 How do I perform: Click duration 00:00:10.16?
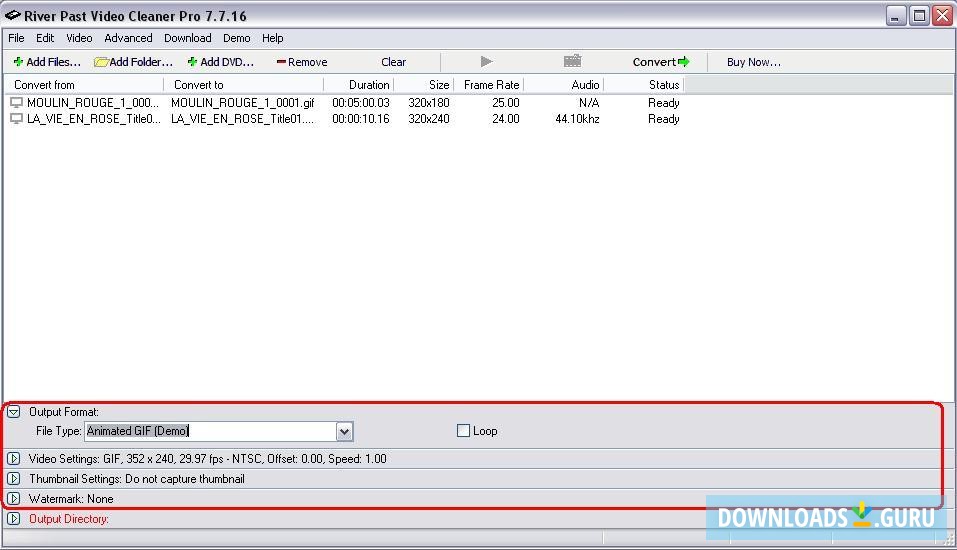(361, 118)
